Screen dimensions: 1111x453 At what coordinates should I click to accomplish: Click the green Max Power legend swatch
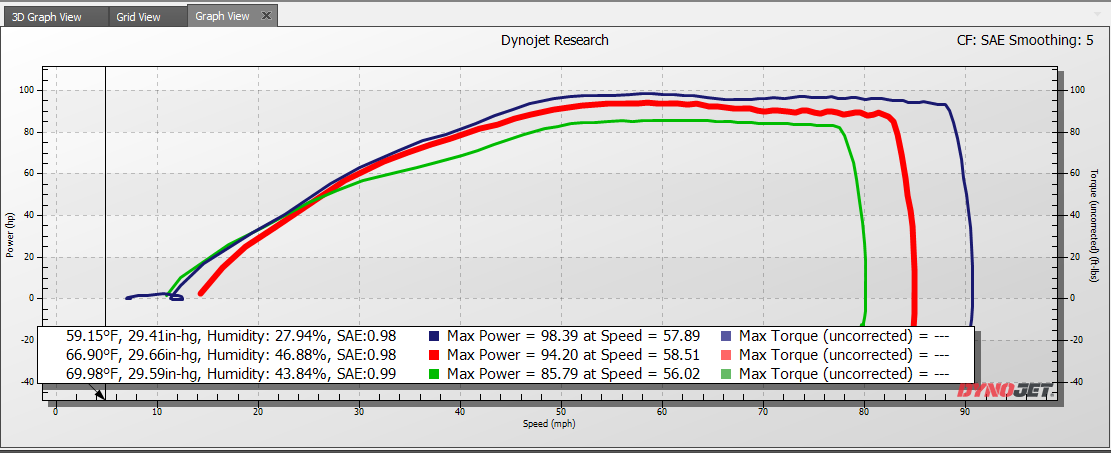(x=434, y=374)
